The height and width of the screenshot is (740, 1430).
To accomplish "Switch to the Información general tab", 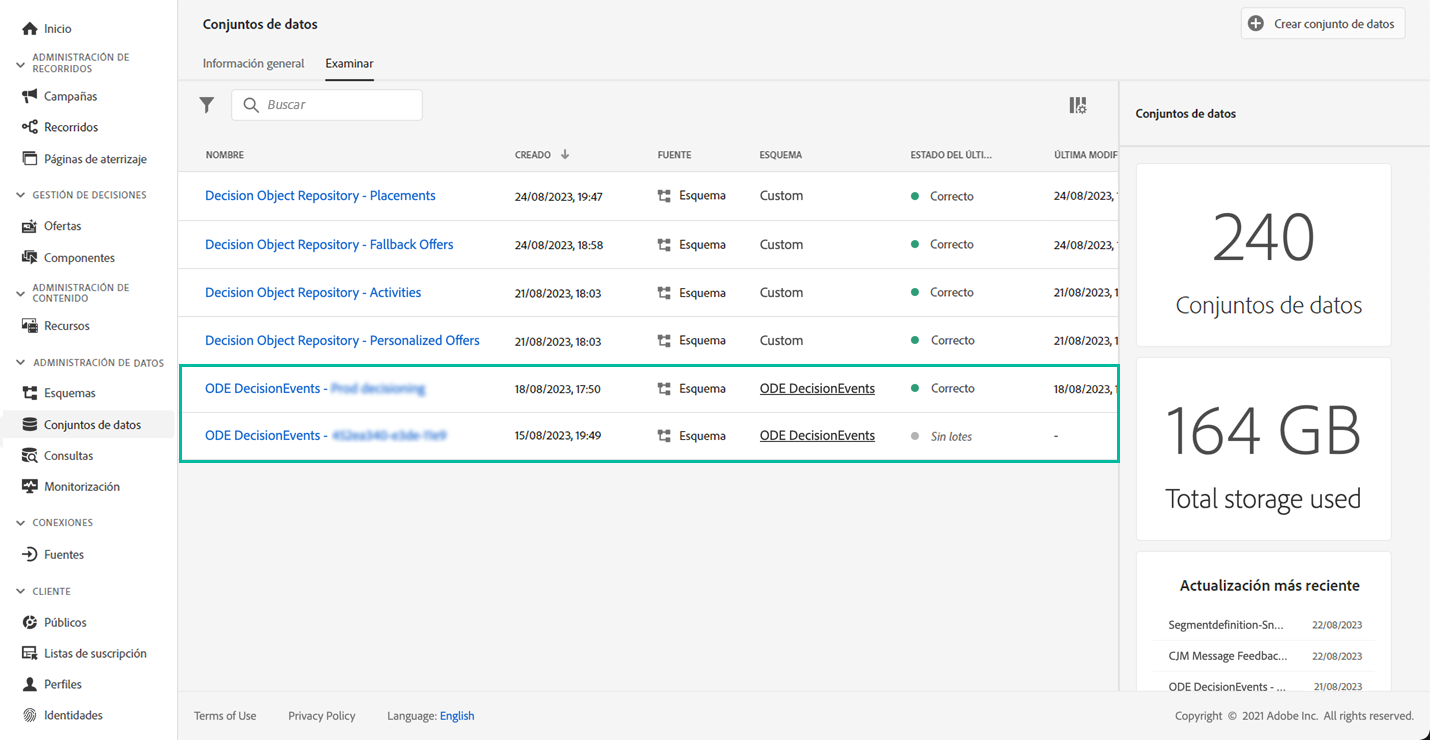I will coord(253,64).
